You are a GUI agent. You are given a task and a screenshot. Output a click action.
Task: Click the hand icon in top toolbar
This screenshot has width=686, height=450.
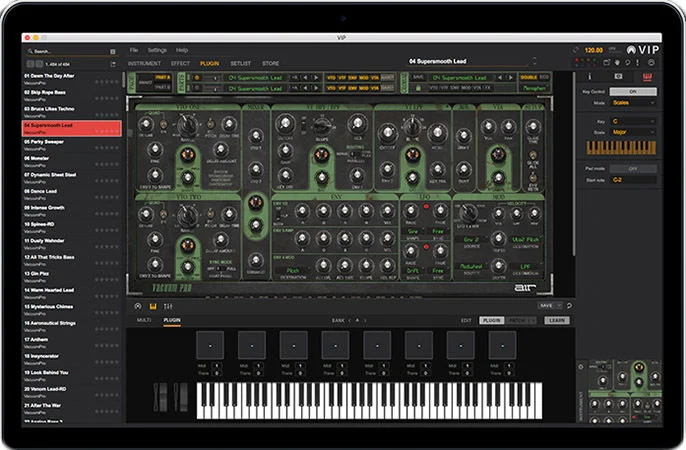click(617, 63)
